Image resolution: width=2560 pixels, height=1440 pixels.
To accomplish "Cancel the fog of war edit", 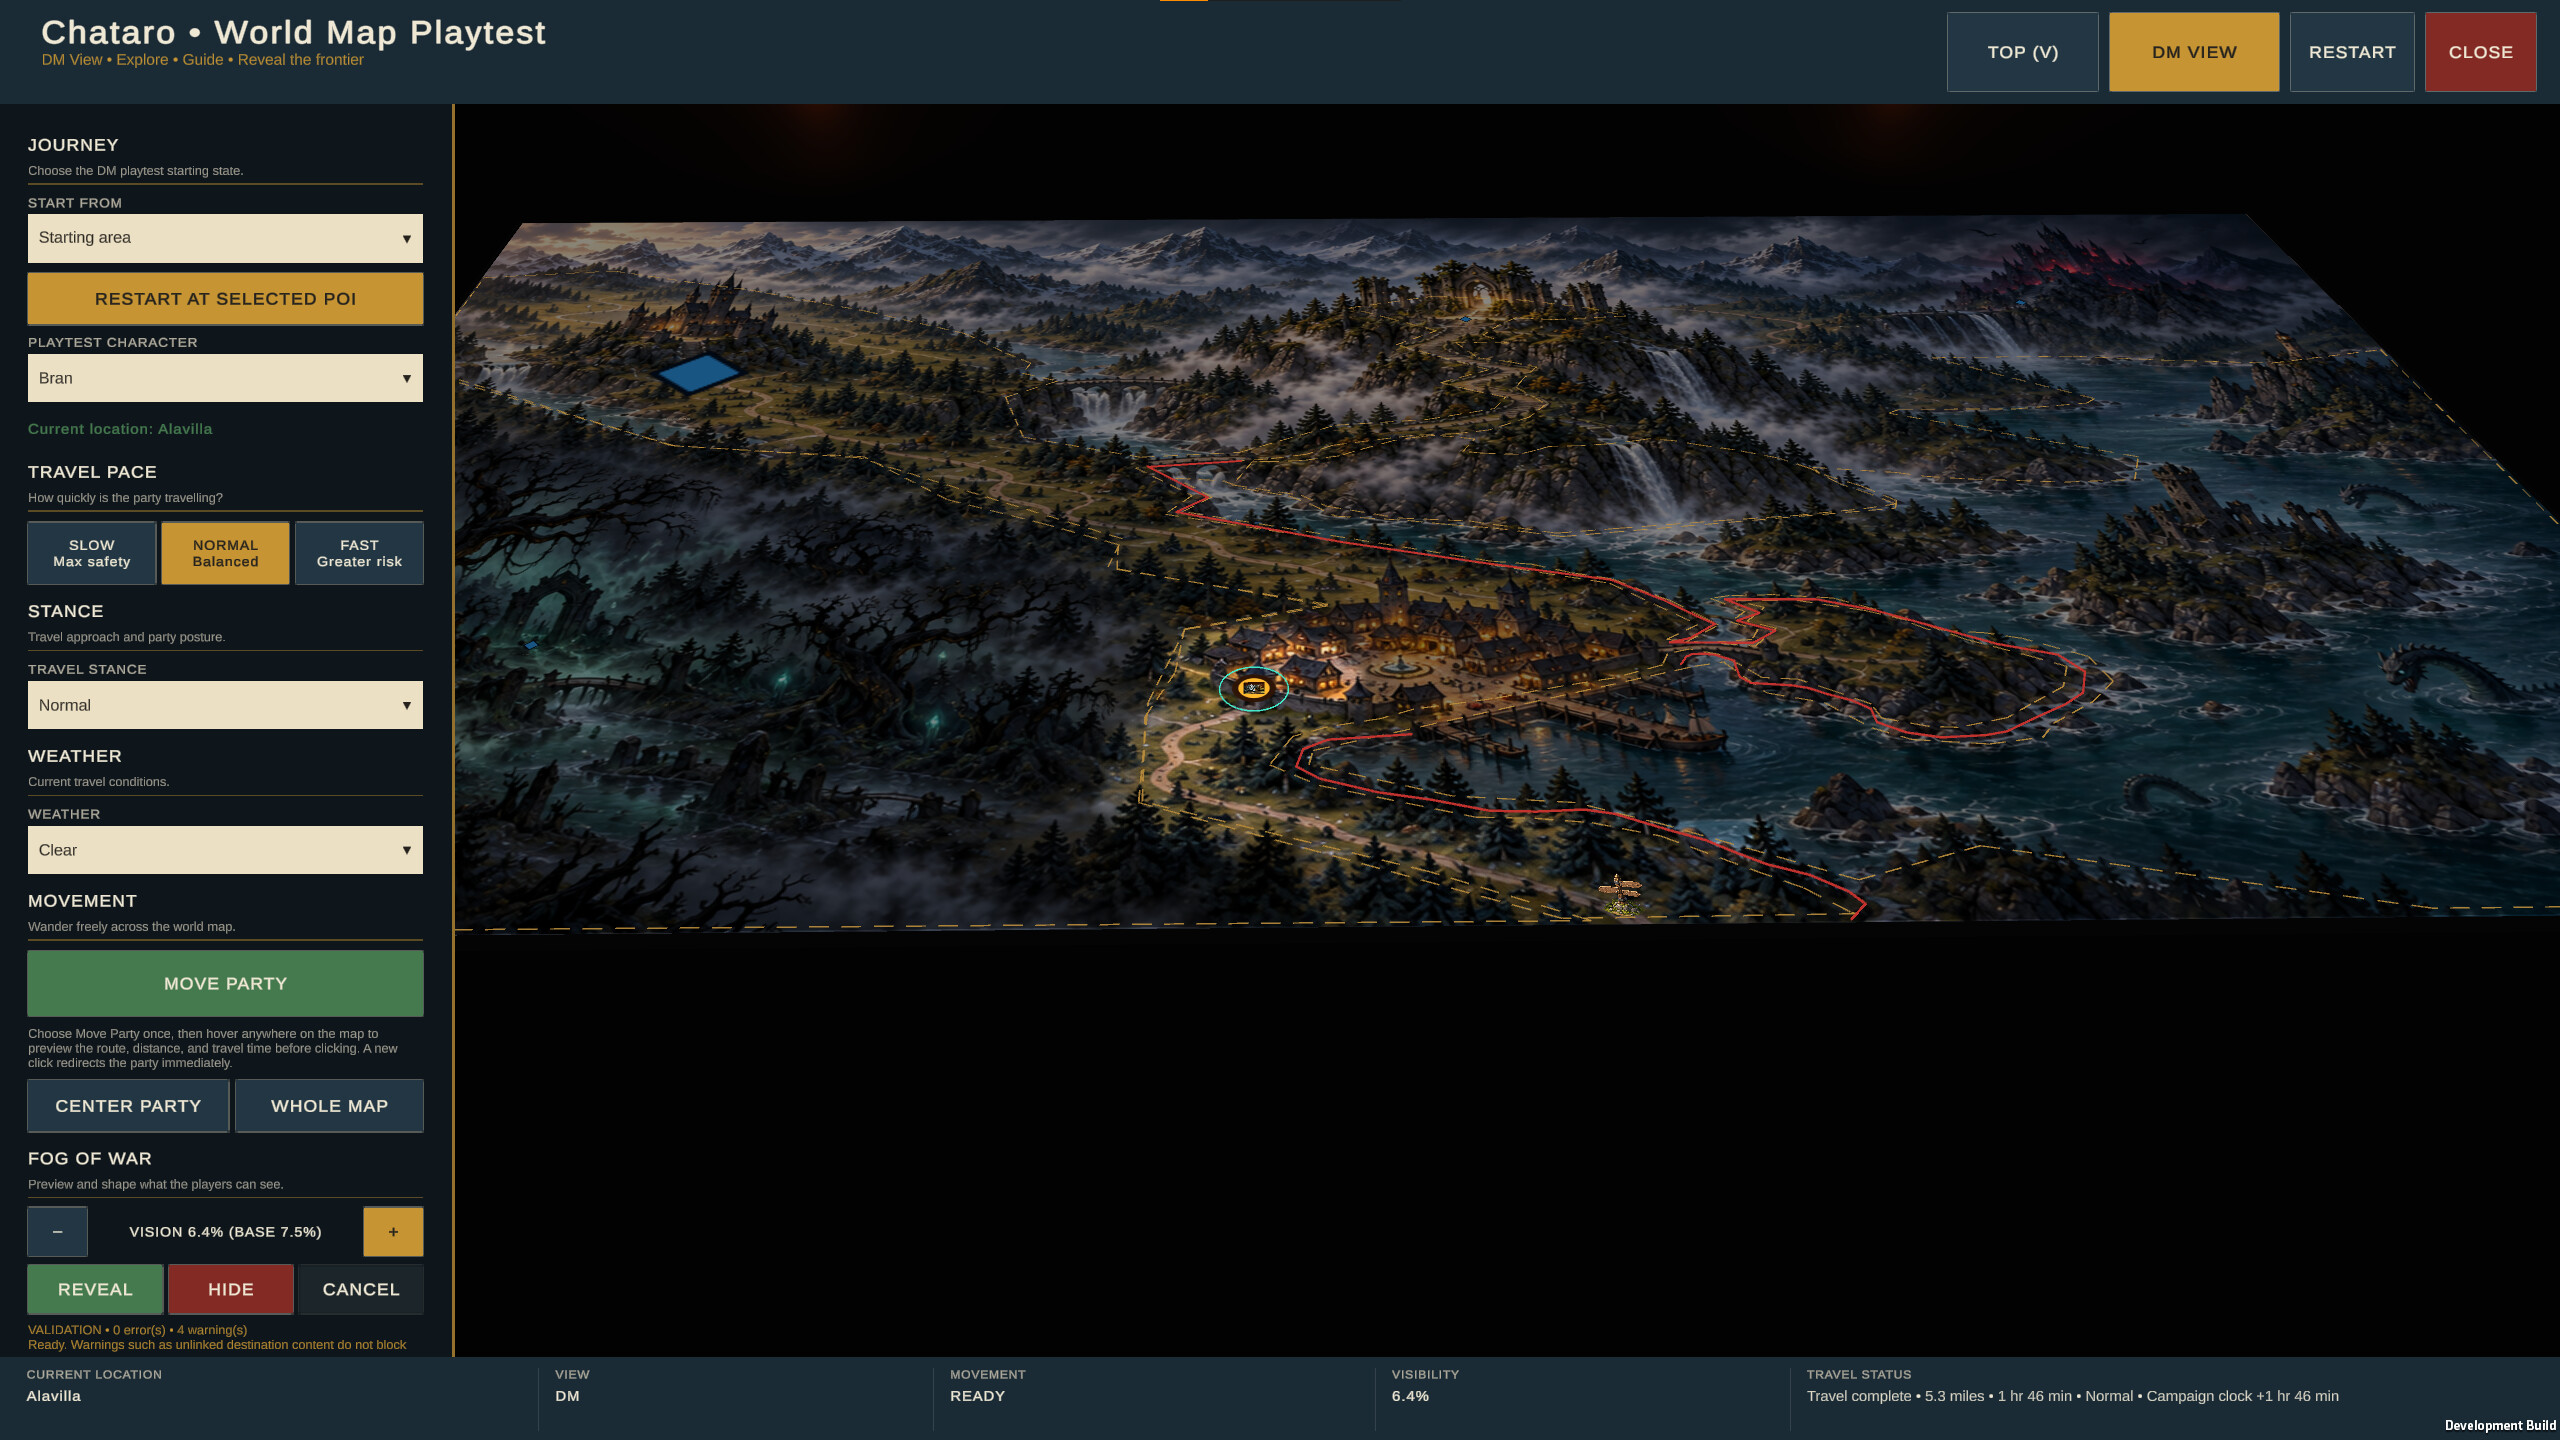I will click(361, 1290).
